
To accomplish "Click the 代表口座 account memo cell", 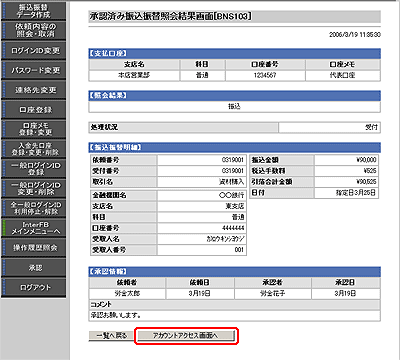I will click(343, 75).
